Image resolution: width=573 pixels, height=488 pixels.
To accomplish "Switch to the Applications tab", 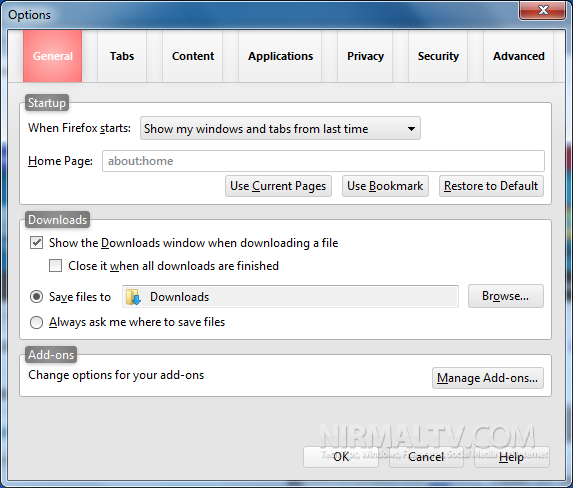I will click(x=280, y=56).
